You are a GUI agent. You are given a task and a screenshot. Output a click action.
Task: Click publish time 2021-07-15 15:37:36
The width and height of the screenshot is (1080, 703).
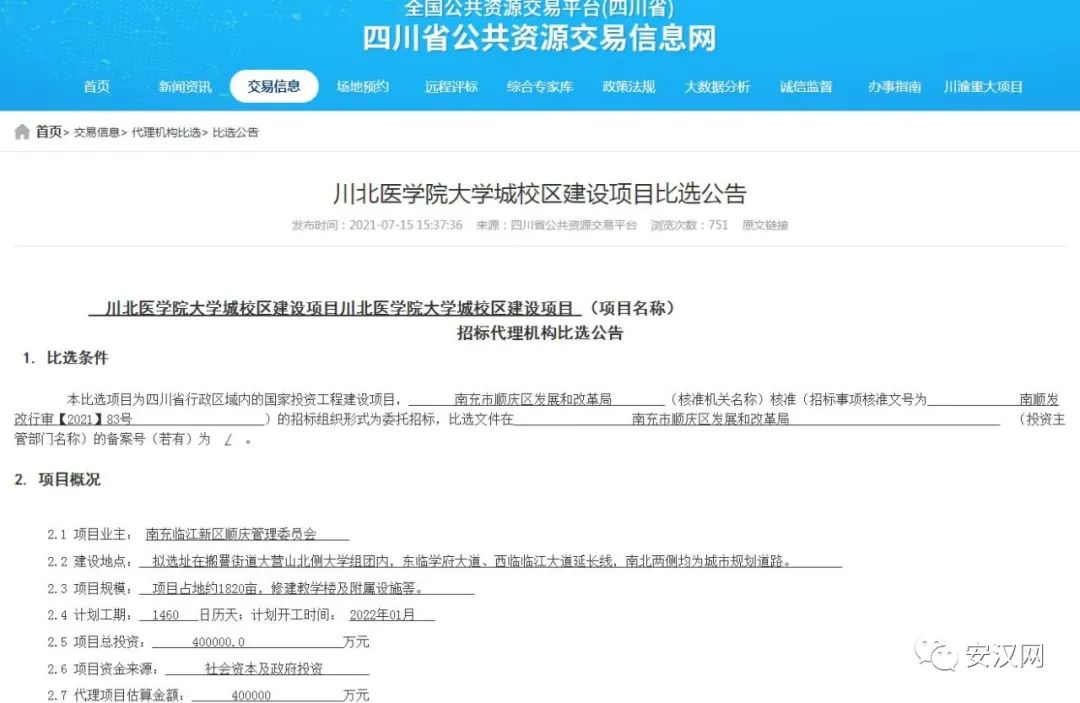point(406,225)
